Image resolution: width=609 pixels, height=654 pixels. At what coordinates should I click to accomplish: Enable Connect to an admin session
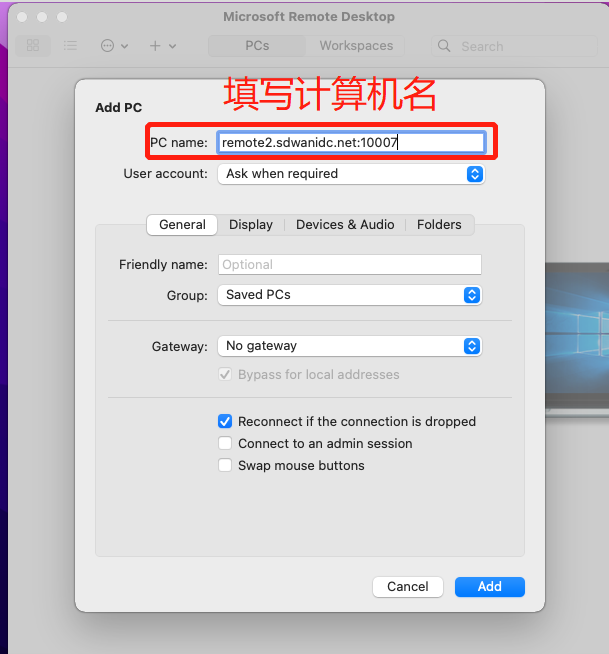(225, 443)
